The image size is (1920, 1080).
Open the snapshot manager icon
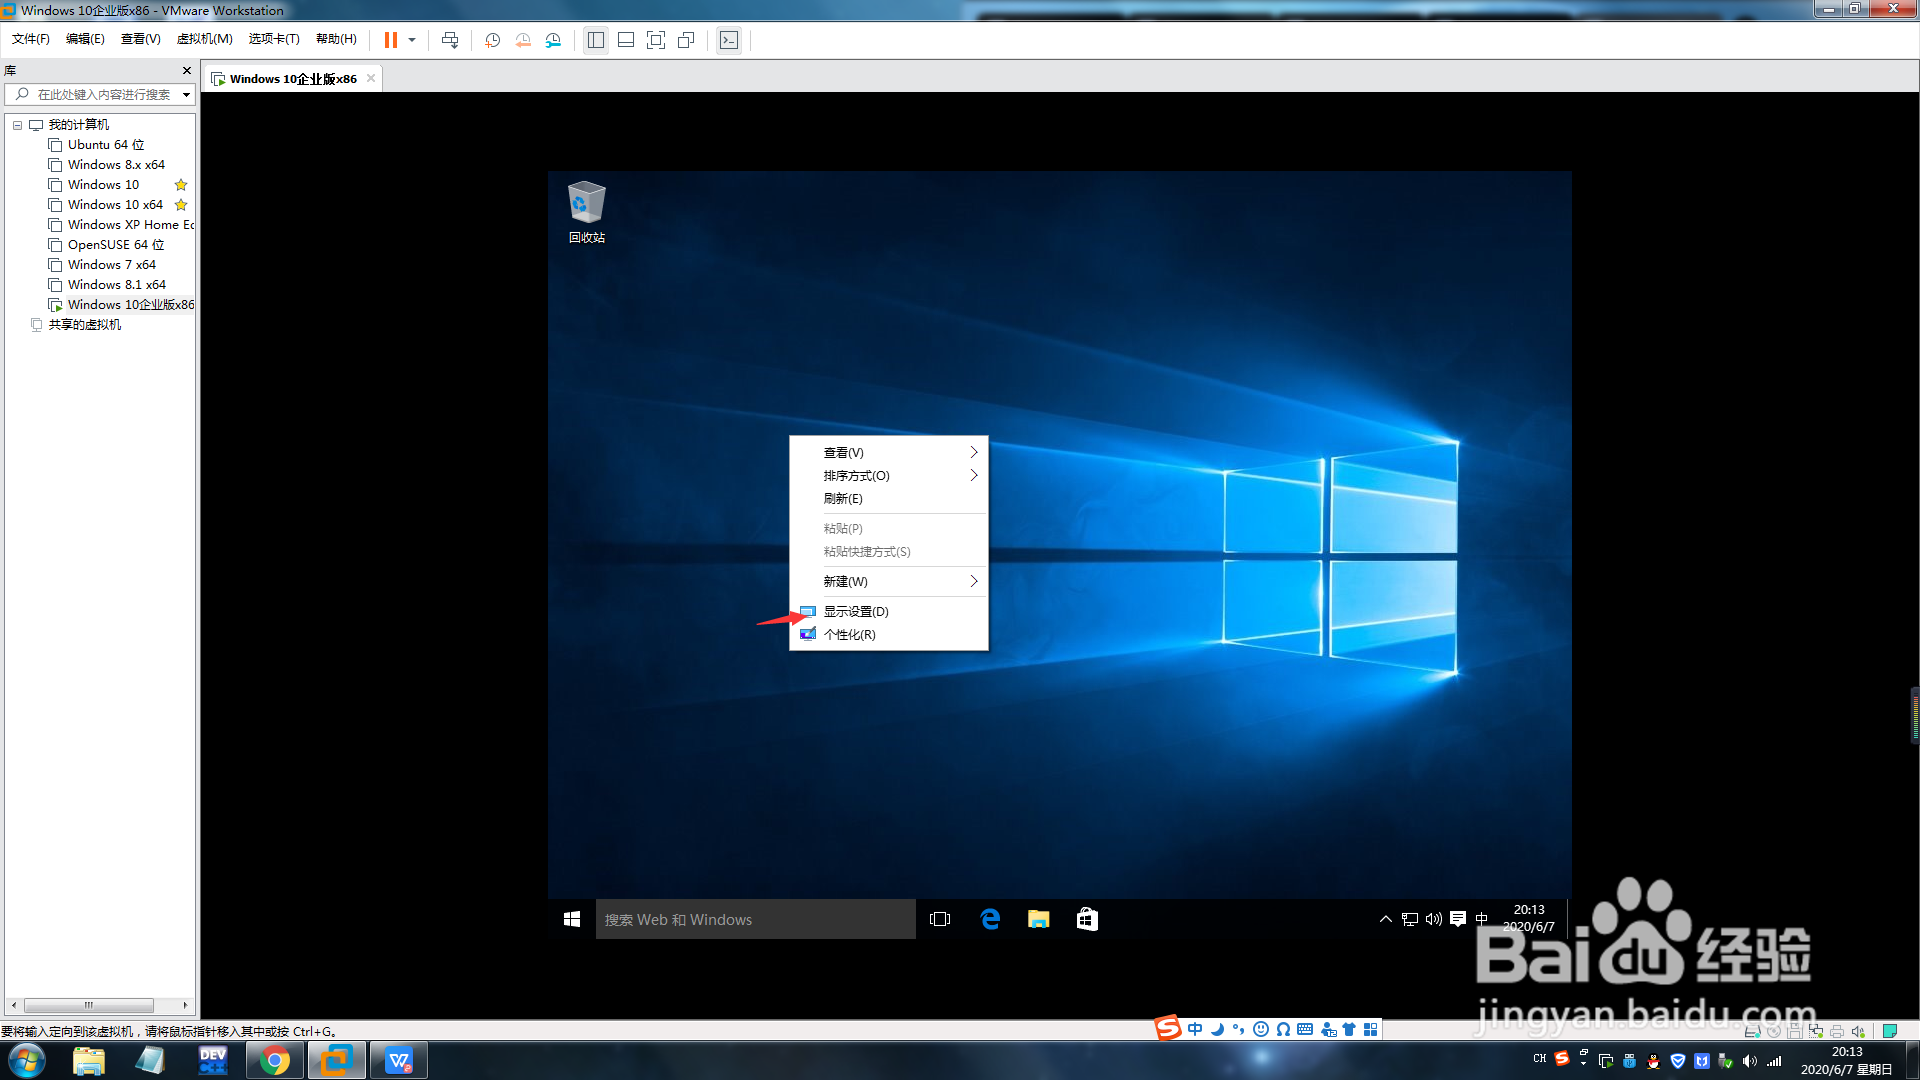[x=553, y=40]
